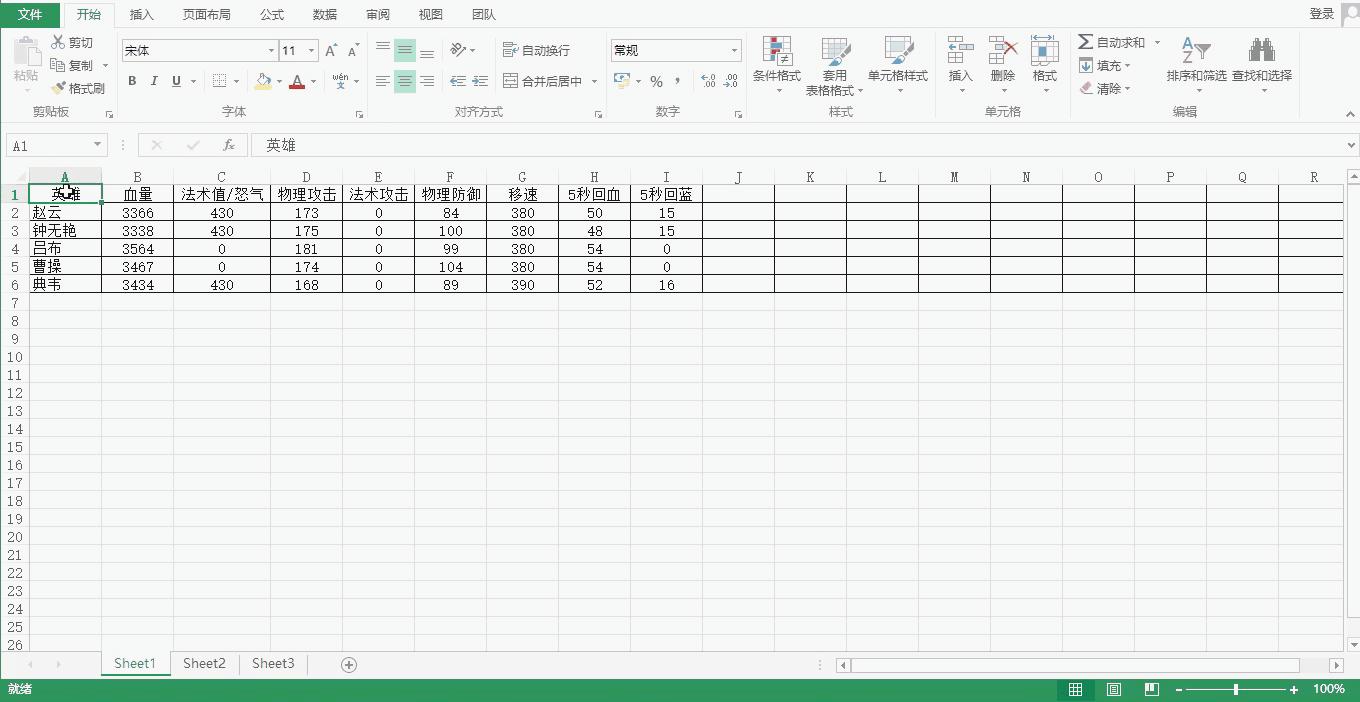Toggle align text right
The width and height of the screenshot is (1360, 702).
(427, 81)
